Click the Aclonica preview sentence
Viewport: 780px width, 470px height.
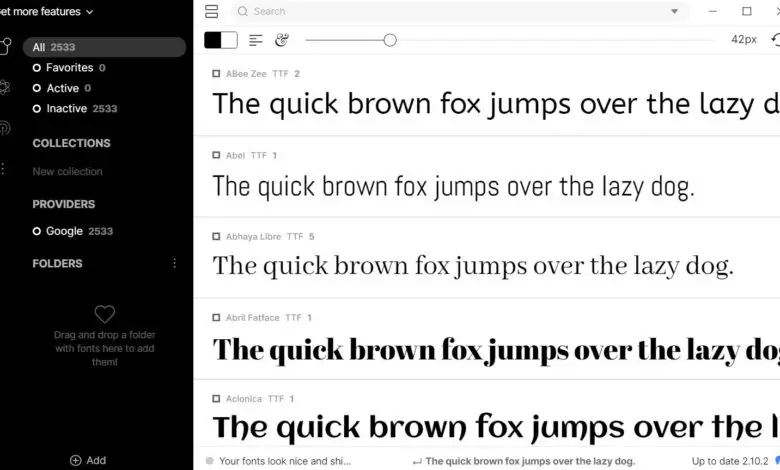pos(496,428)
